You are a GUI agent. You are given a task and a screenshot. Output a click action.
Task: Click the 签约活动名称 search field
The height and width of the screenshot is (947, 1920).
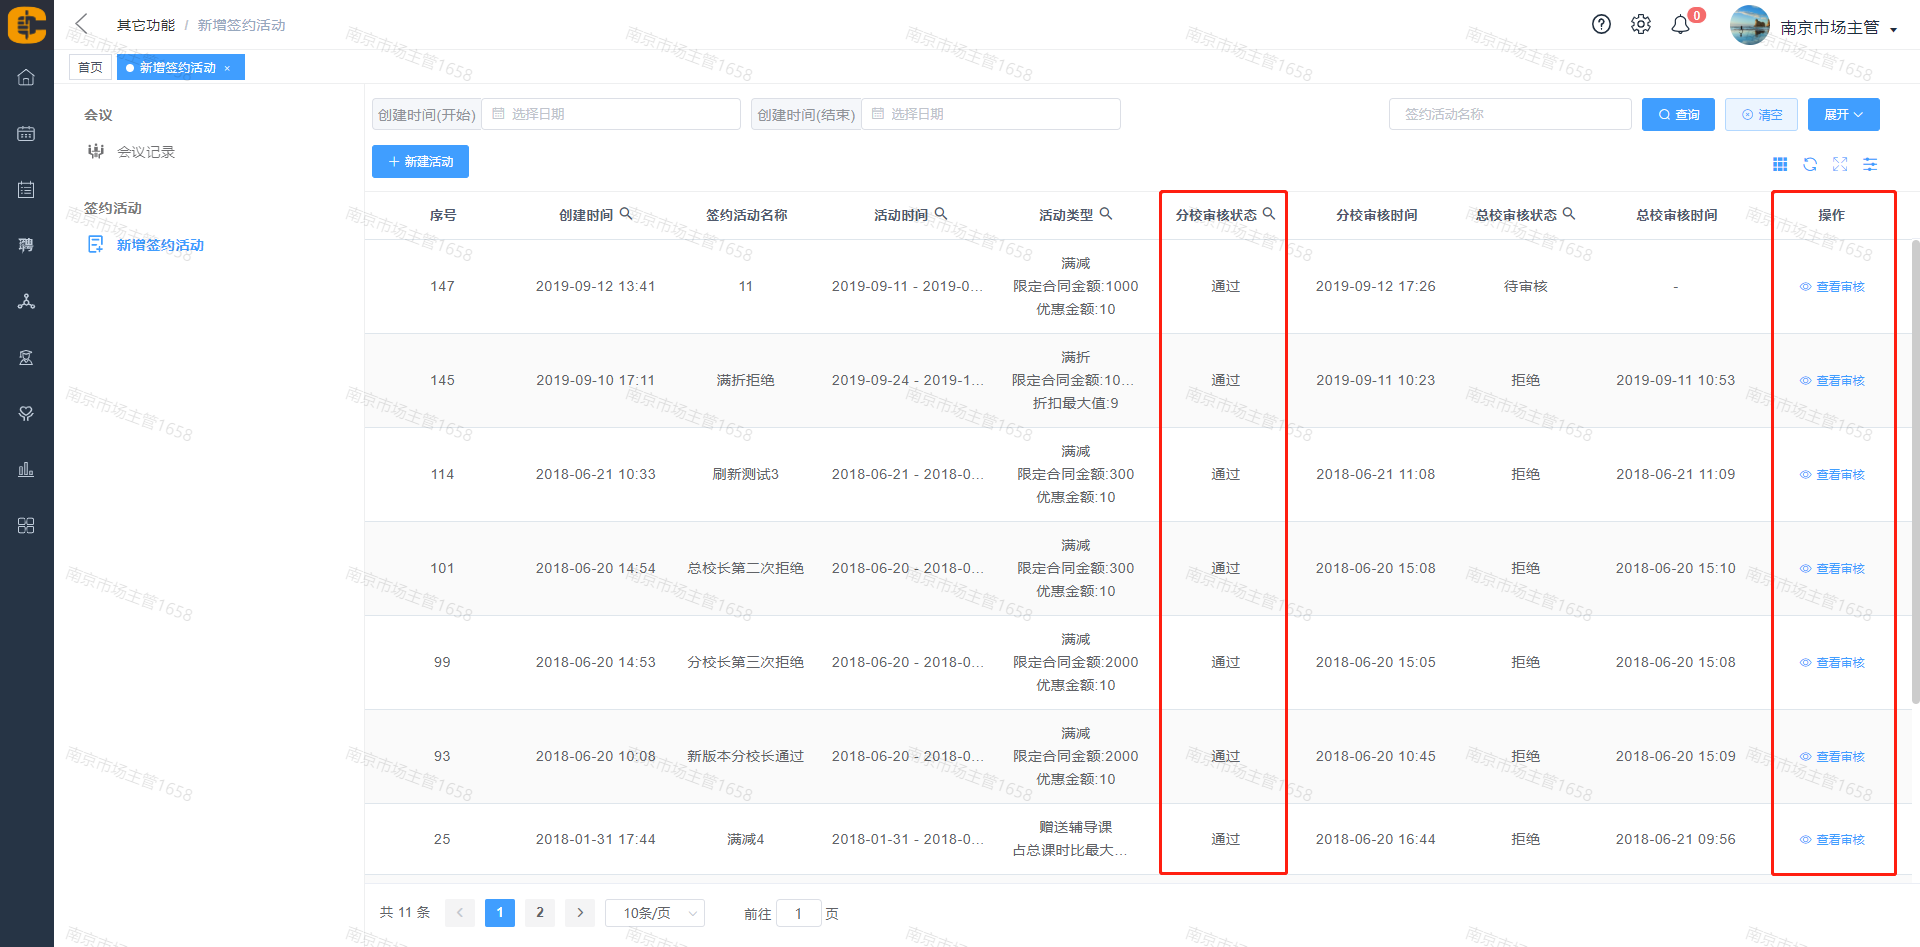tap(1509, 115)
